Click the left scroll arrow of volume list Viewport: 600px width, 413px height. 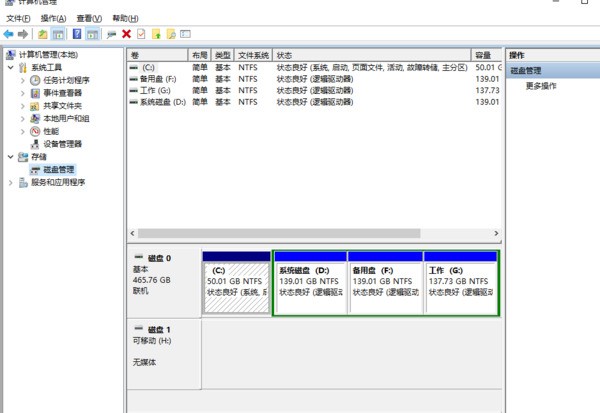(x=132, y=233)
